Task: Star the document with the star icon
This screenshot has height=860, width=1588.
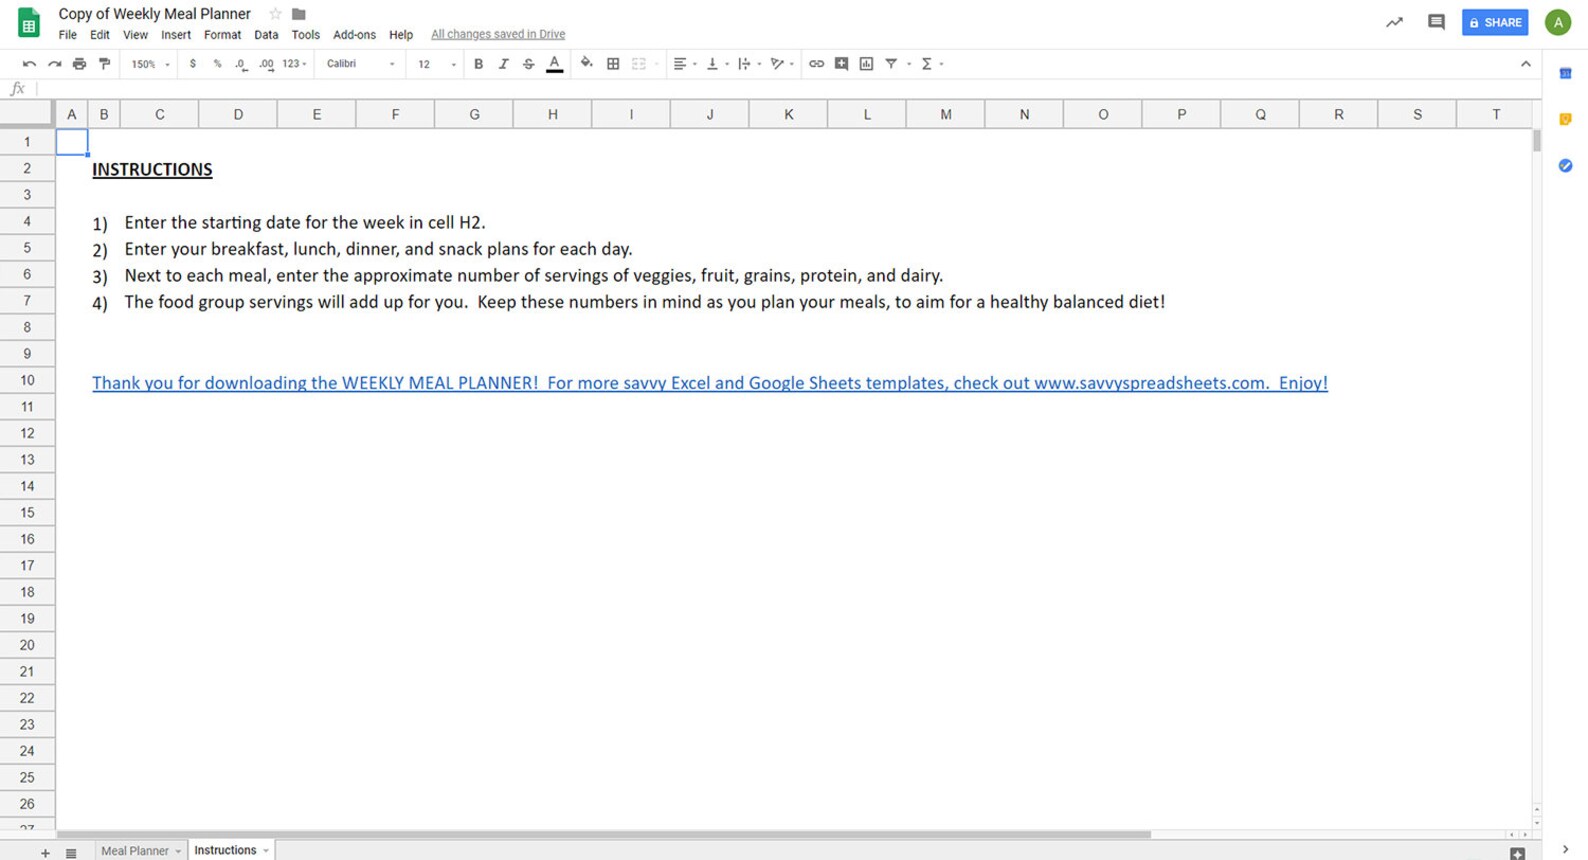Action: 275,14
